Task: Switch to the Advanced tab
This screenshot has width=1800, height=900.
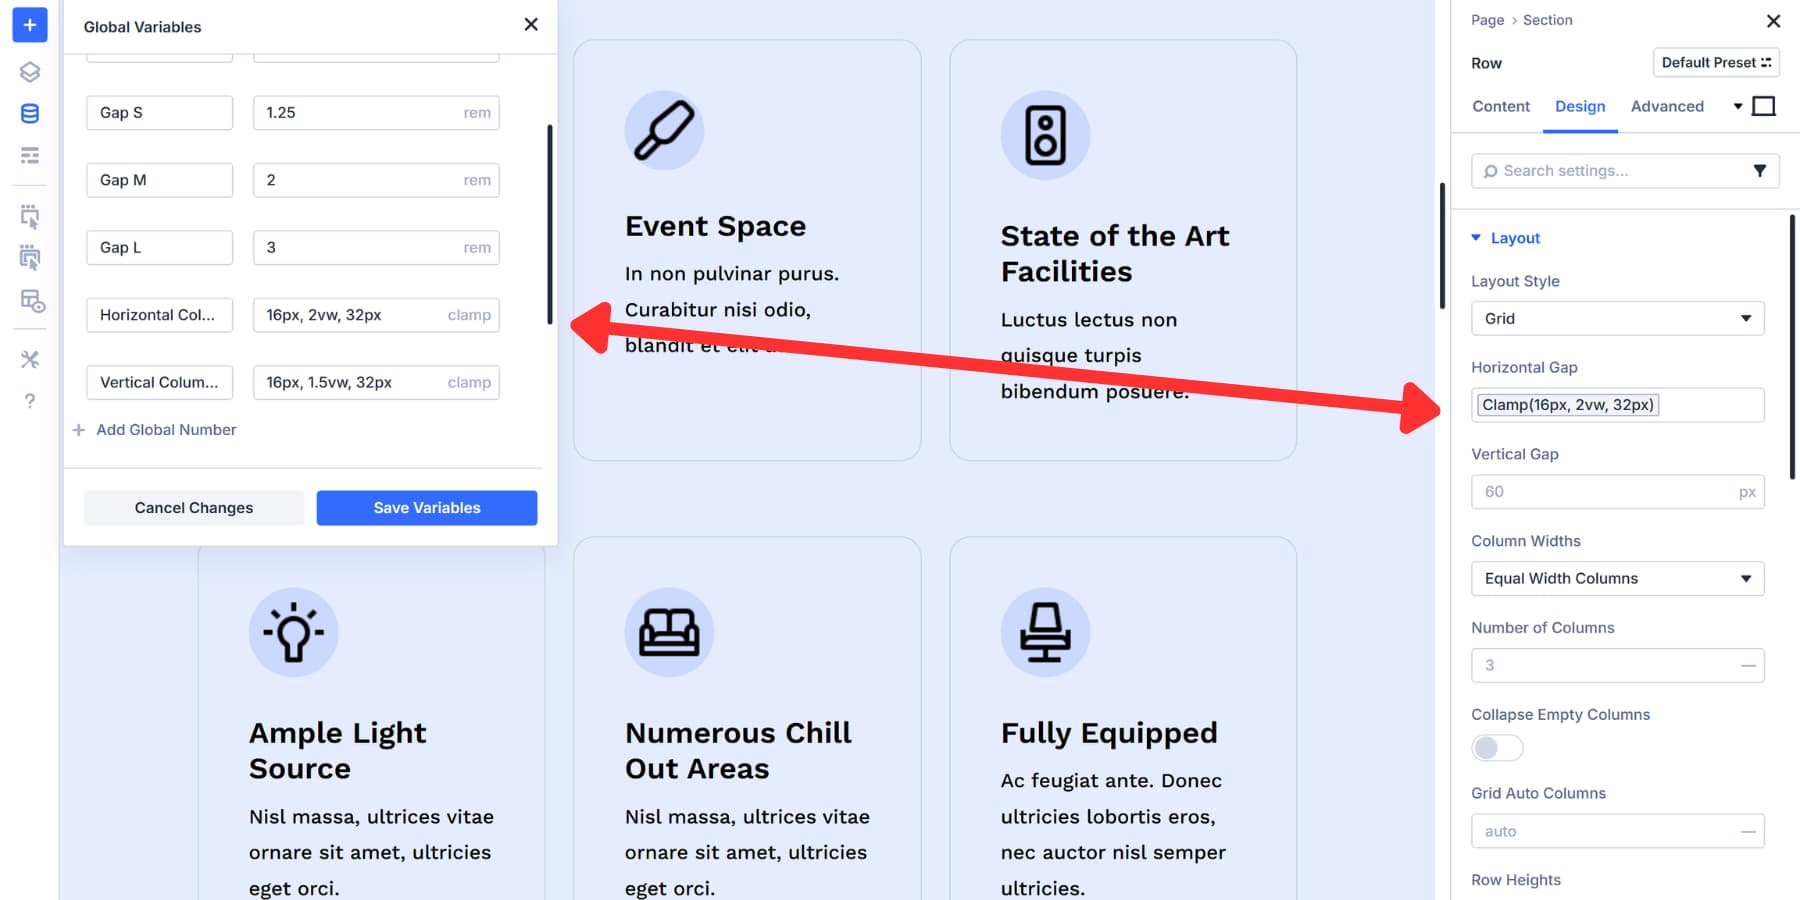Action: click(x=1667, y=106)
